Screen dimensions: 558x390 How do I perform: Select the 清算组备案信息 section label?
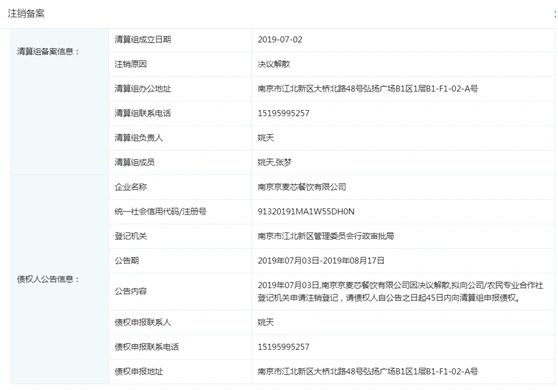click(x=48, y=52)
